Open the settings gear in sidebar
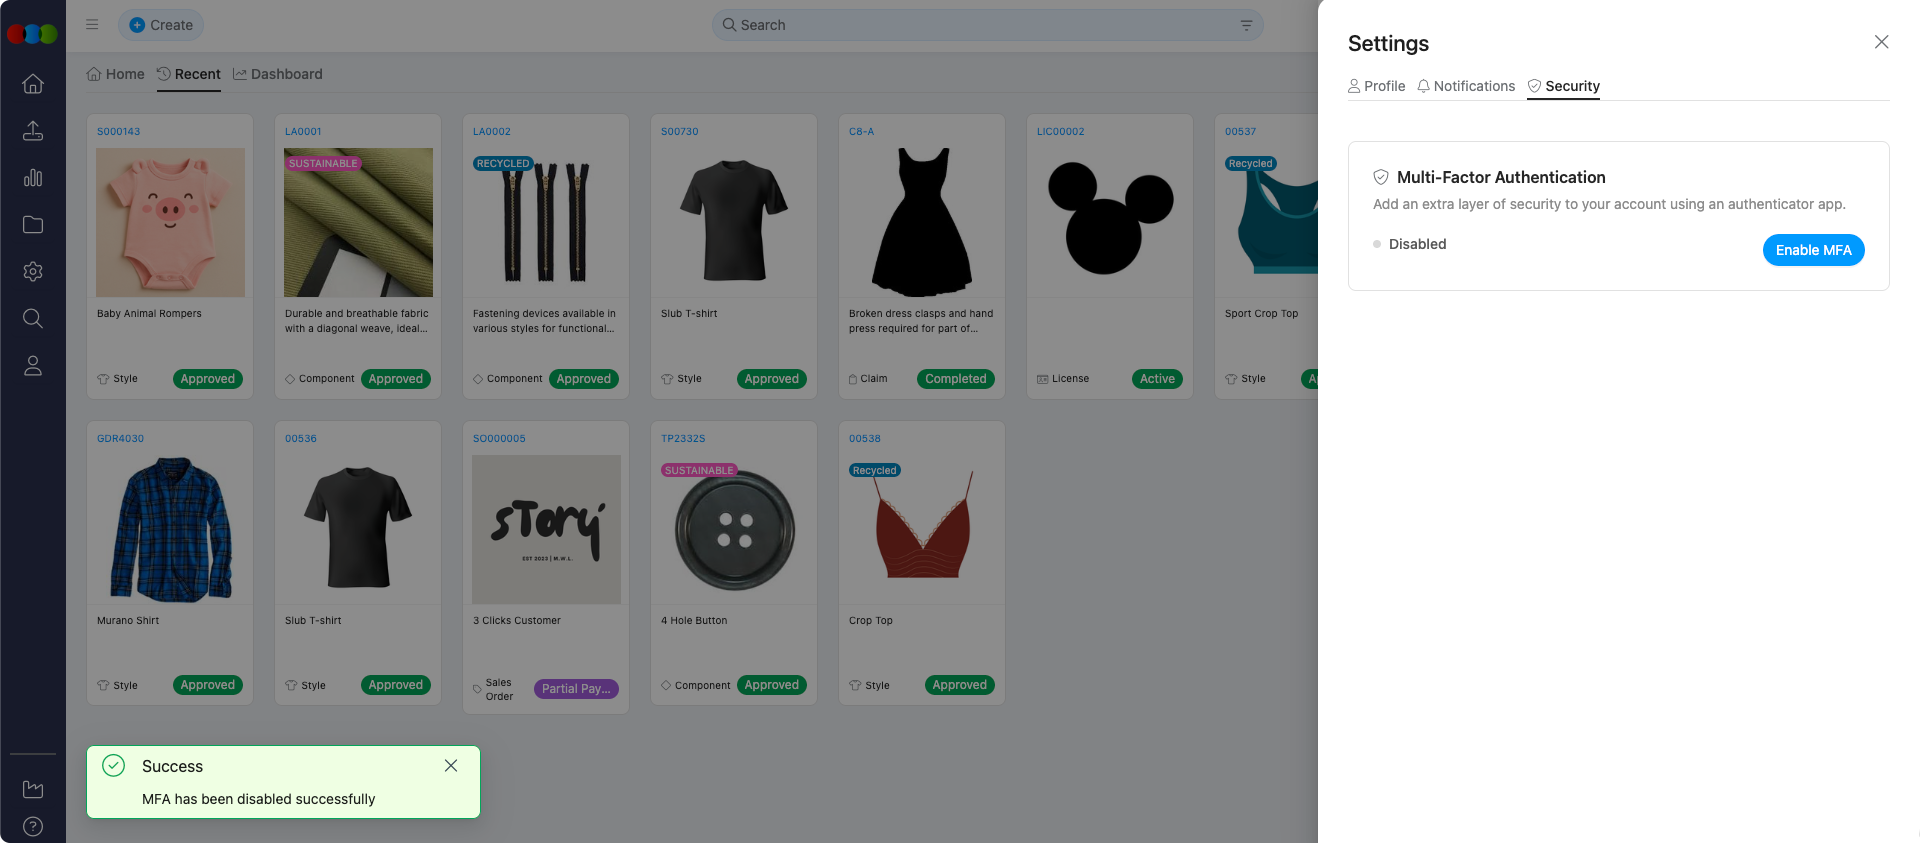 point(33,272)
